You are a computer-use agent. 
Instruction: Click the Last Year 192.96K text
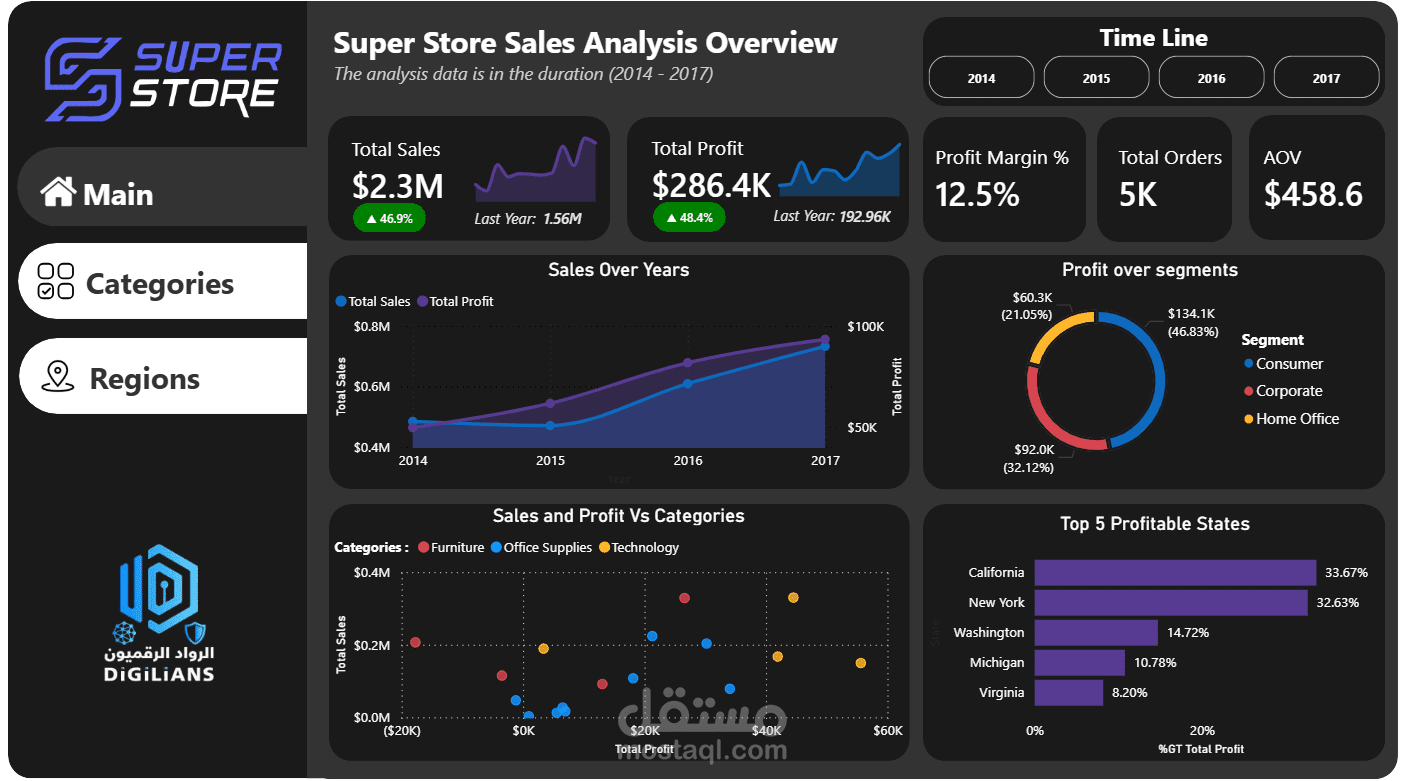[832, 216]
